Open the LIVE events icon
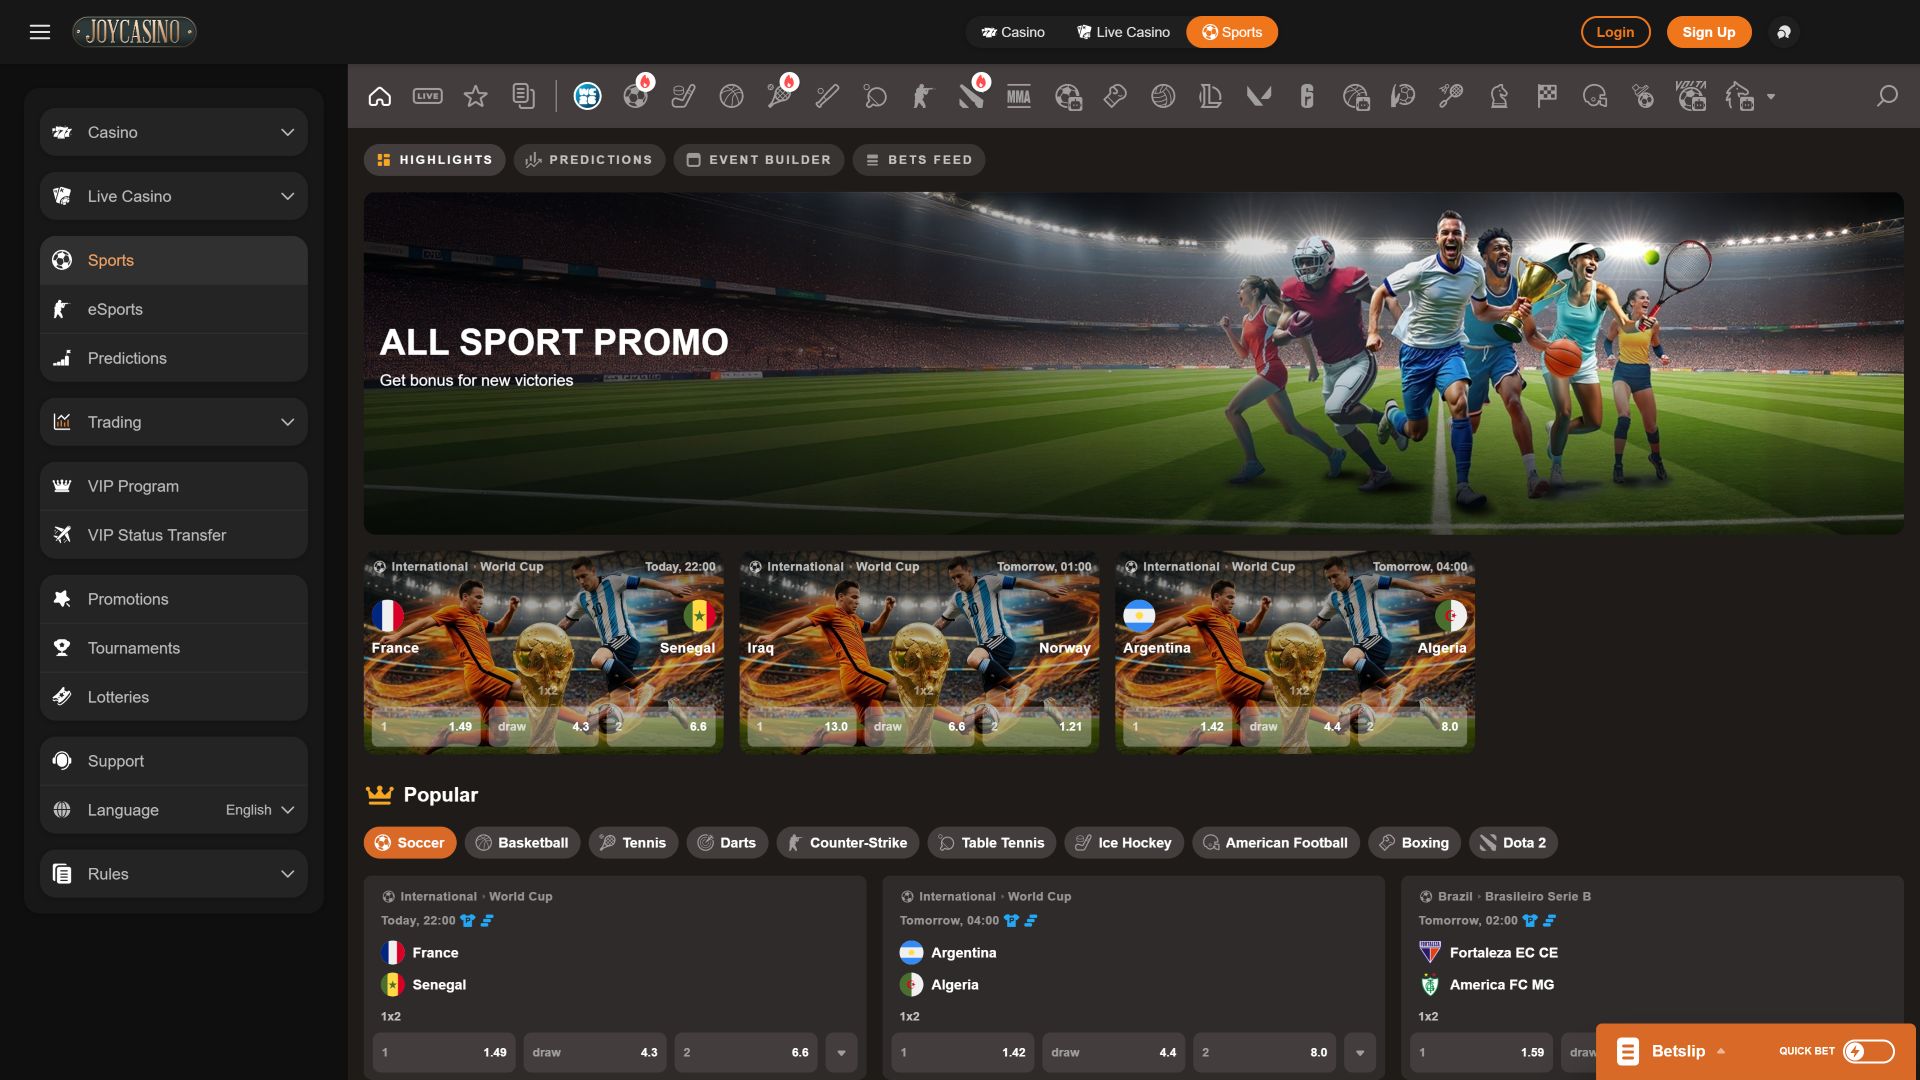Screen dimensions: 1920x1080 428,96
